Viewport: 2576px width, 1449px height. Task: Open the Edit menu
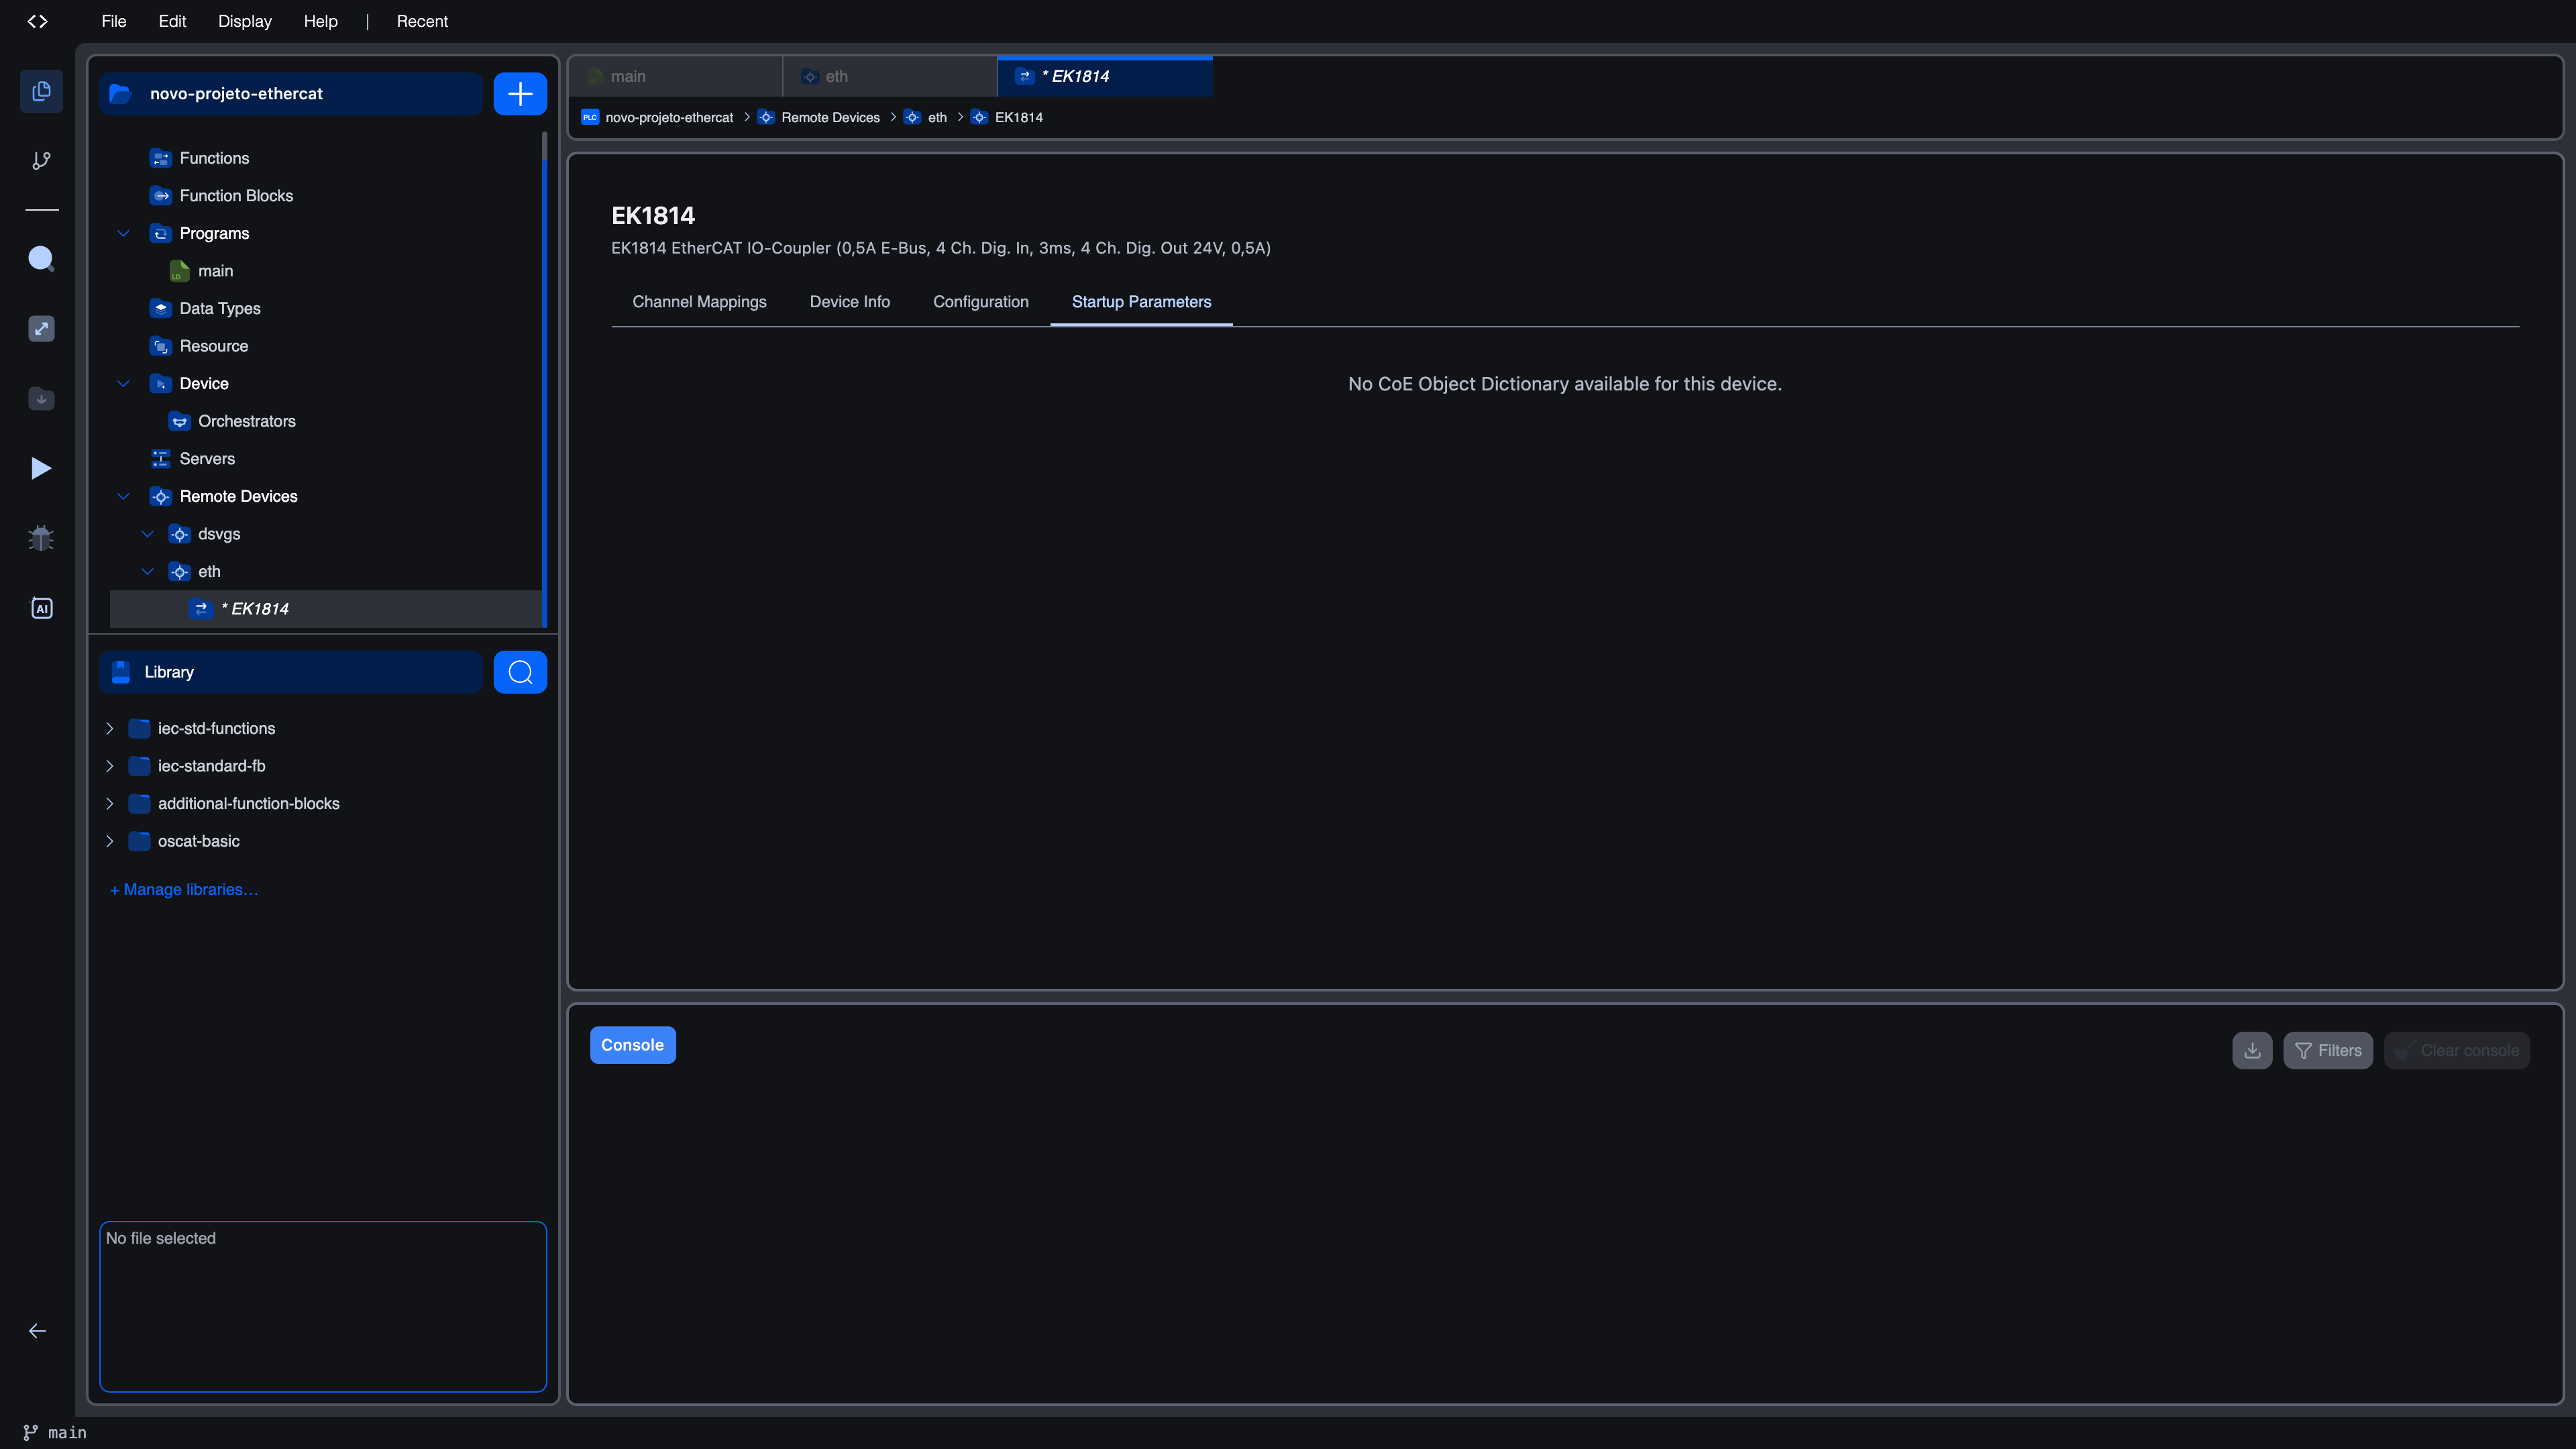[x=172, y=21]
